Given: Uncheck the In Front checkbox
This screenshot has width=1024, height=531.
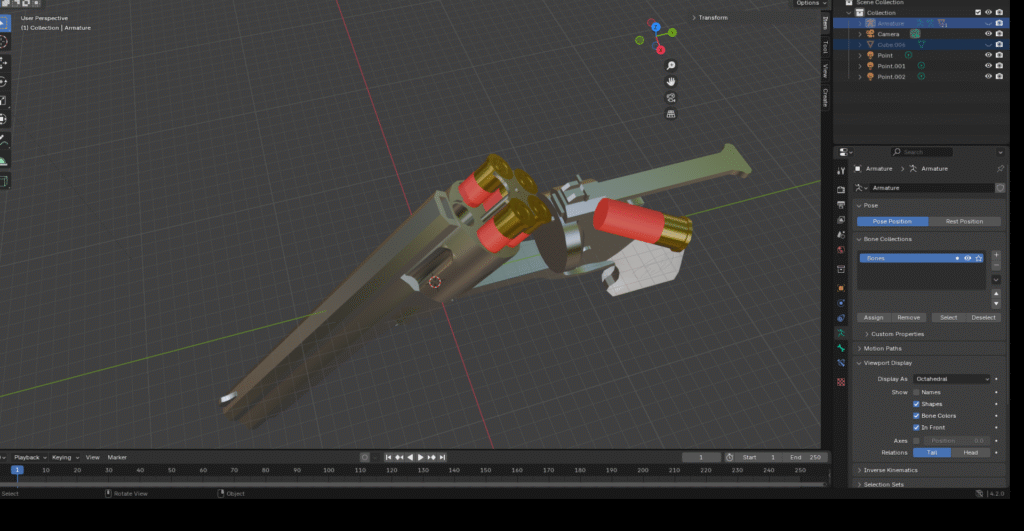Looking at the screenshot, I should (916, 427).
